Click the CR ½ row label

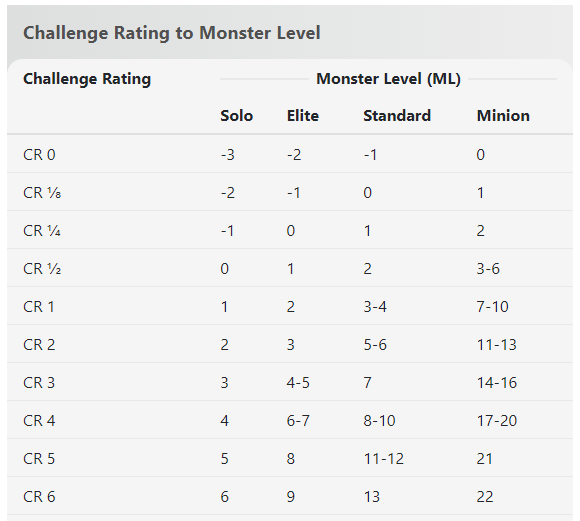click(42, 269)
